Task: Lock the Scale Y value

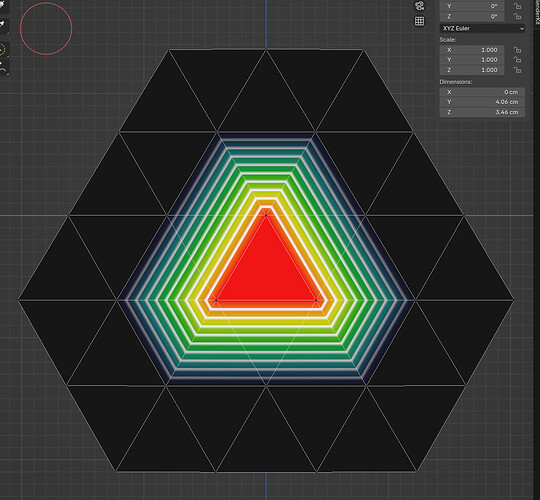Action: pyautogui.click(x=517, y=60)
